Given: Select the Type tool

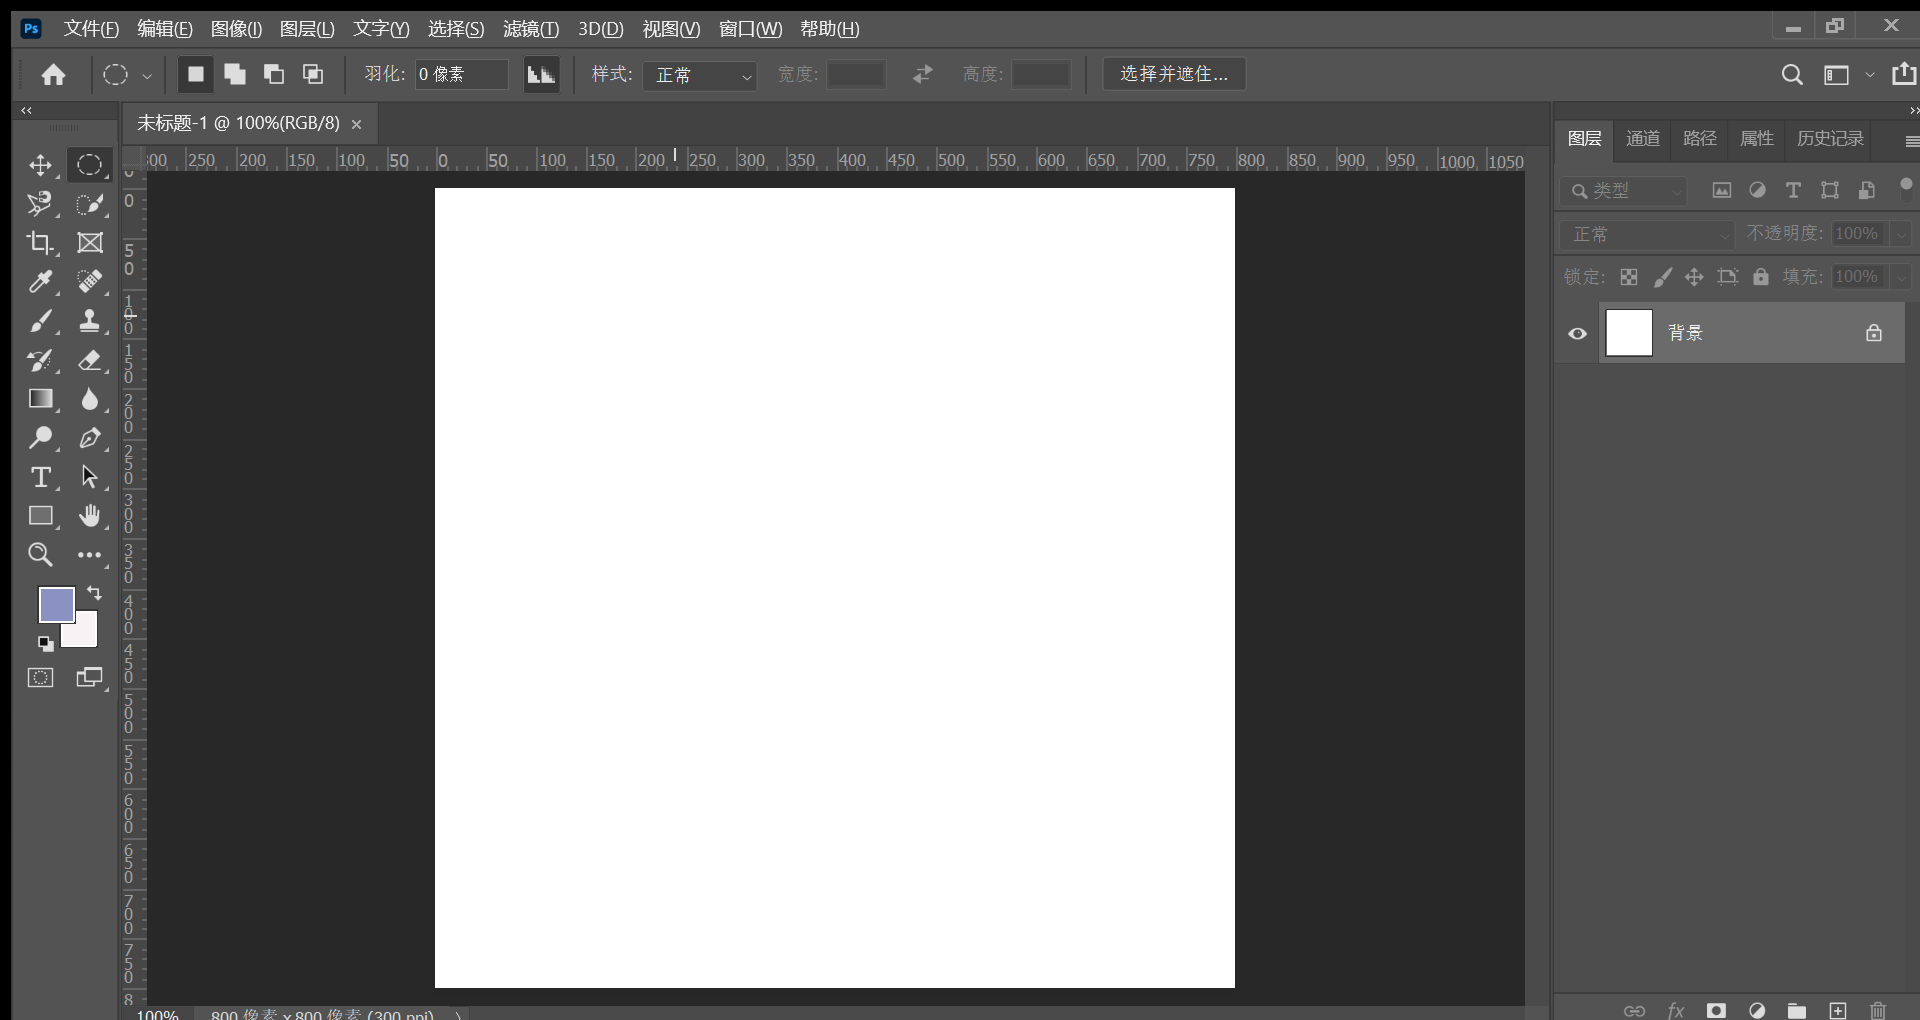Looking at the screenshot, I should (x=40, y=477).
